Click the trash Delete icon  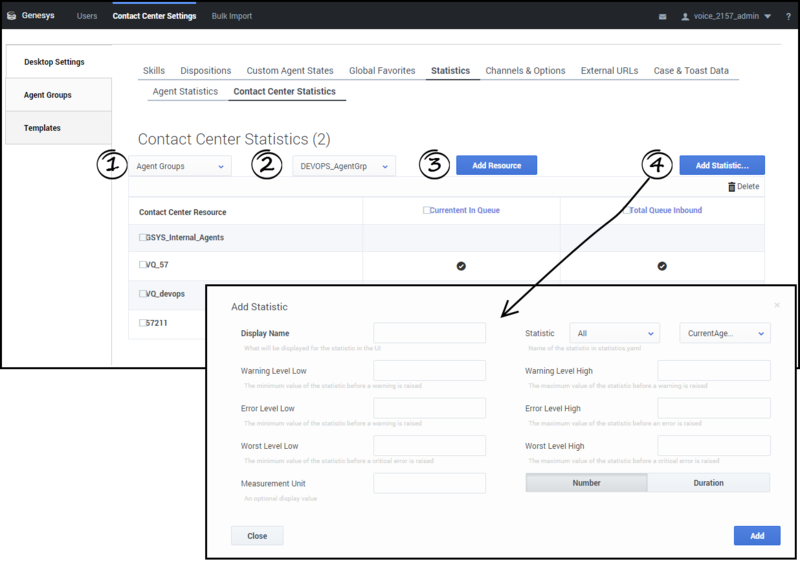pos(732,187)
